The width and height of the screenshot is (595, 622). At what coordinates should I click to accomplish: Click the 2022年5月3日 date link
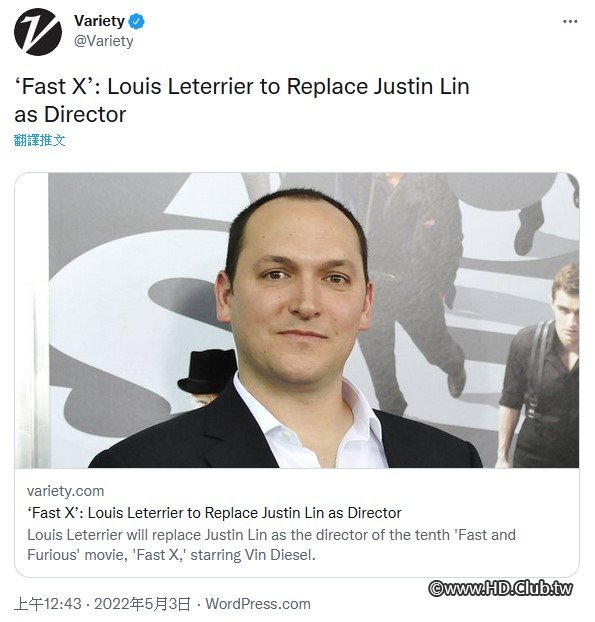142,604
